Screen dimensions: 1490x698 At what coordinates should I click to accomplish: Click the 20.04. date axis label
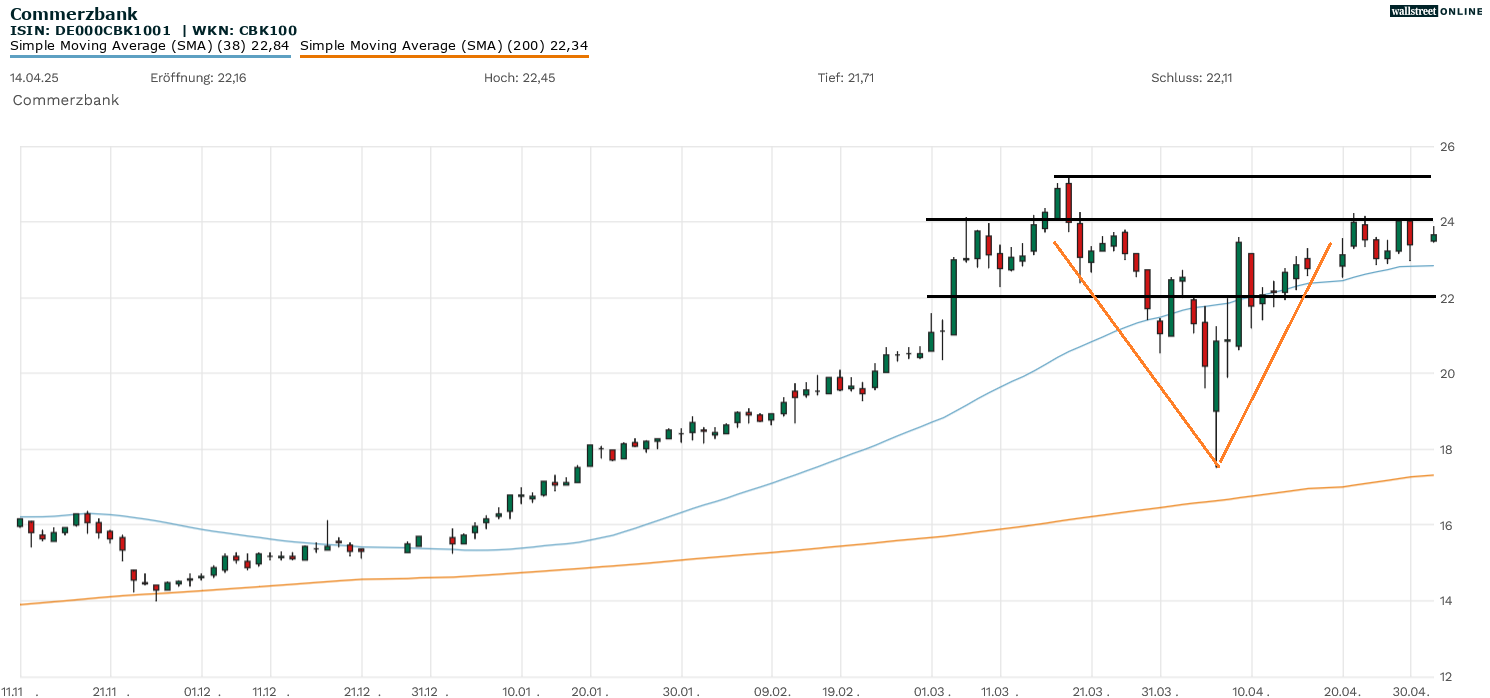(1341, 691)
